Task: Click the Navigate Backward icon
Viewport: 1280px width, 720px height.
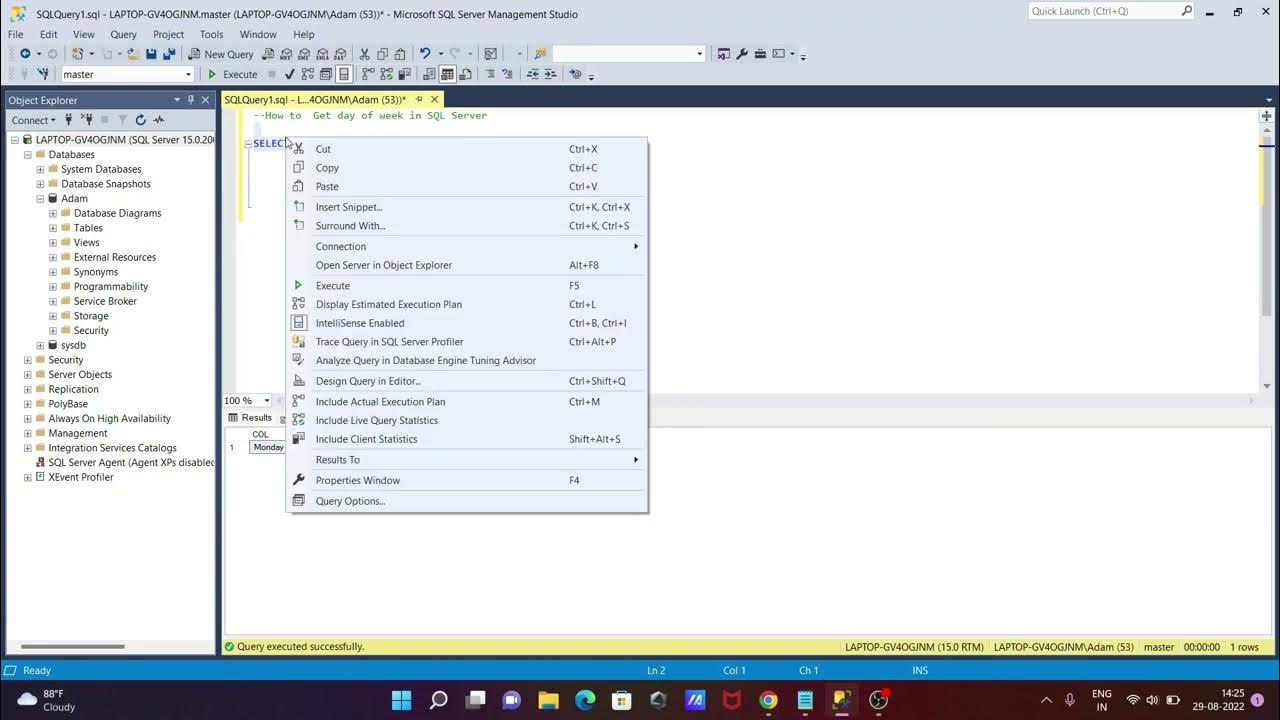Action: (25, 54)
